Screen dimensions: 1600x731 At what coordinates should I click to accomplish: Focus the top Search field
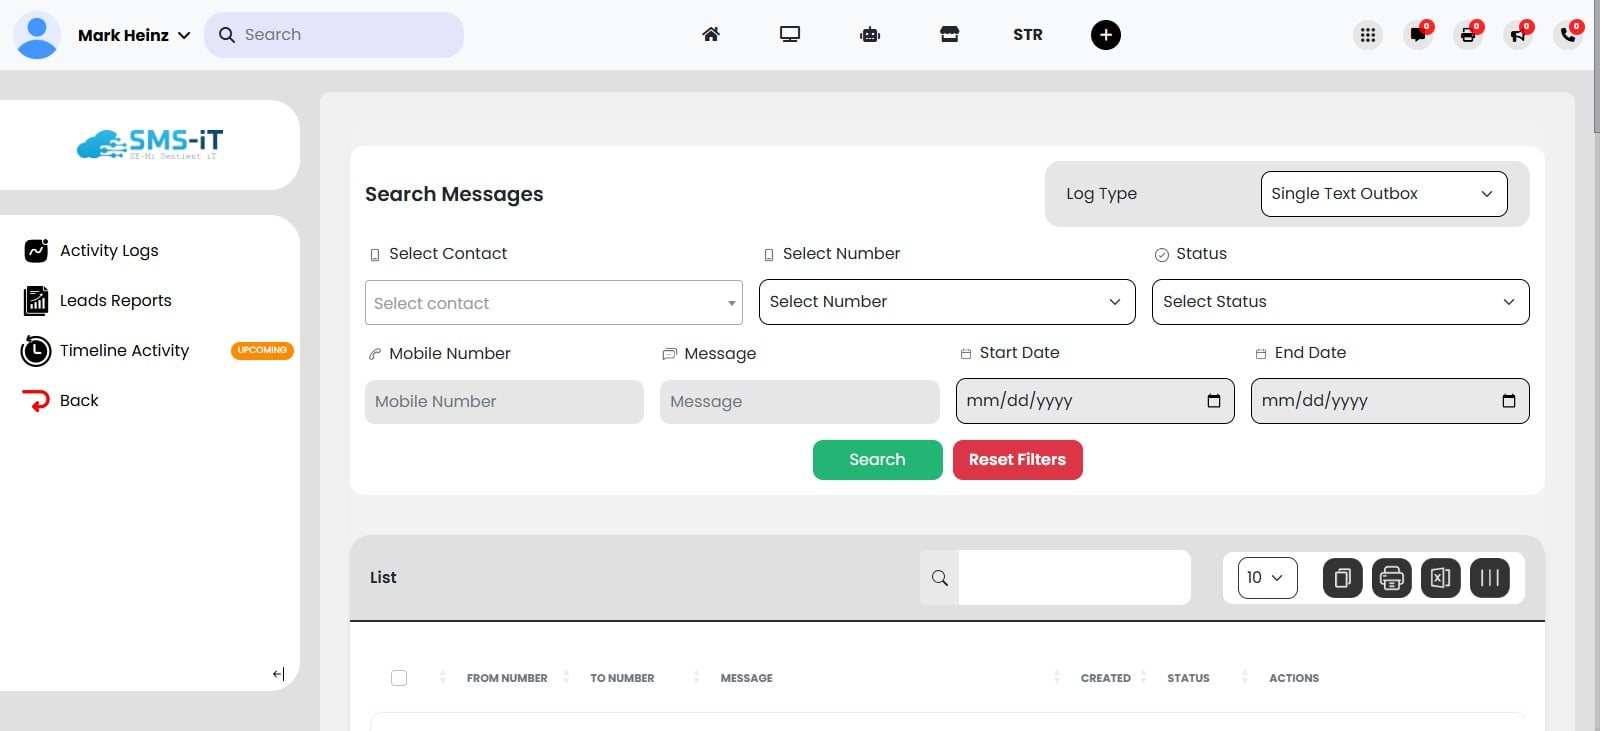click(334, 35)
